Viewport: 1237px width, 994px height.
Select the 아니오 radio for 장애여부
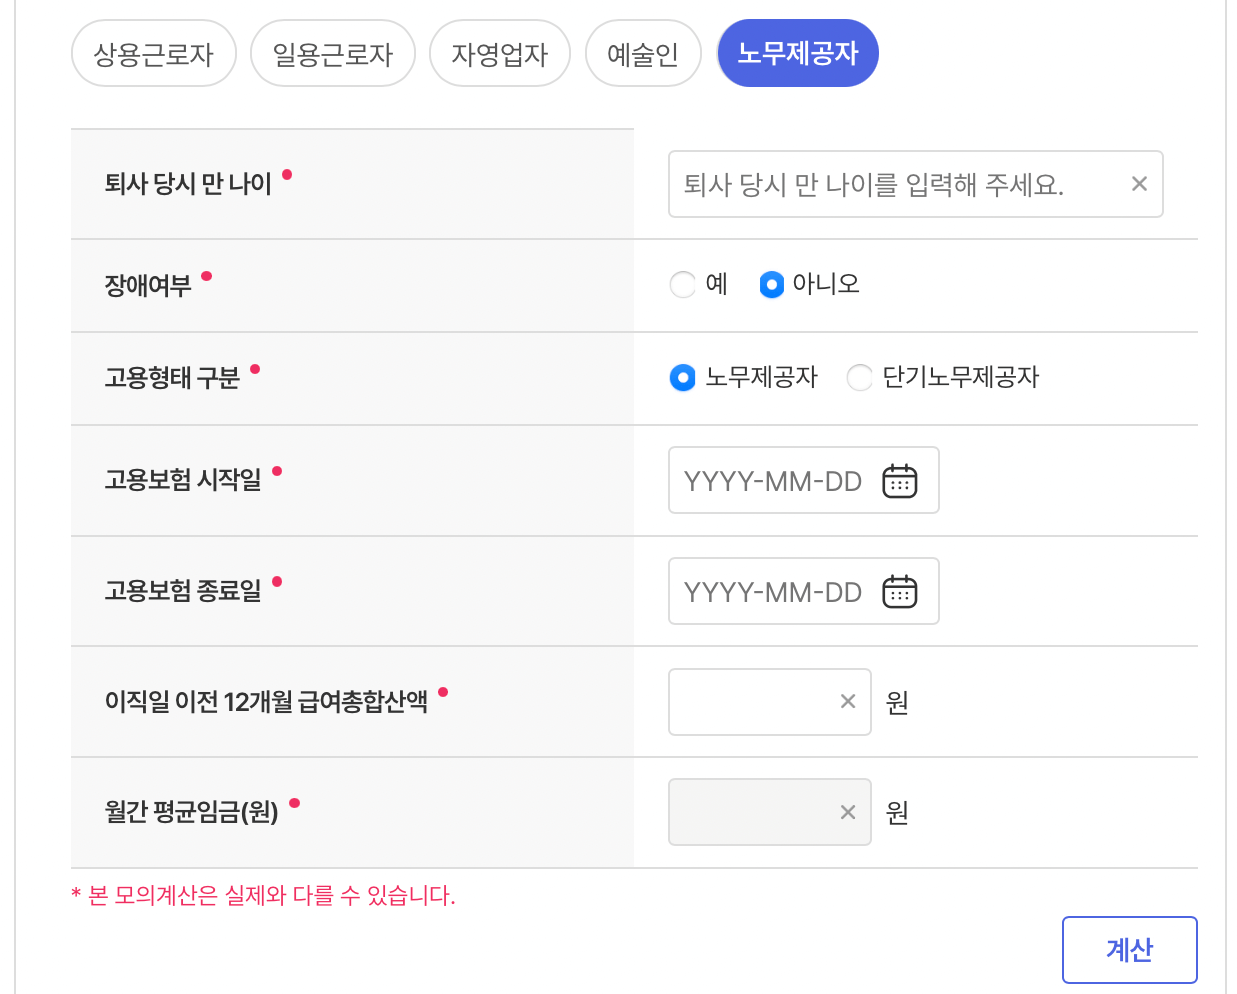tap(771, 284)
